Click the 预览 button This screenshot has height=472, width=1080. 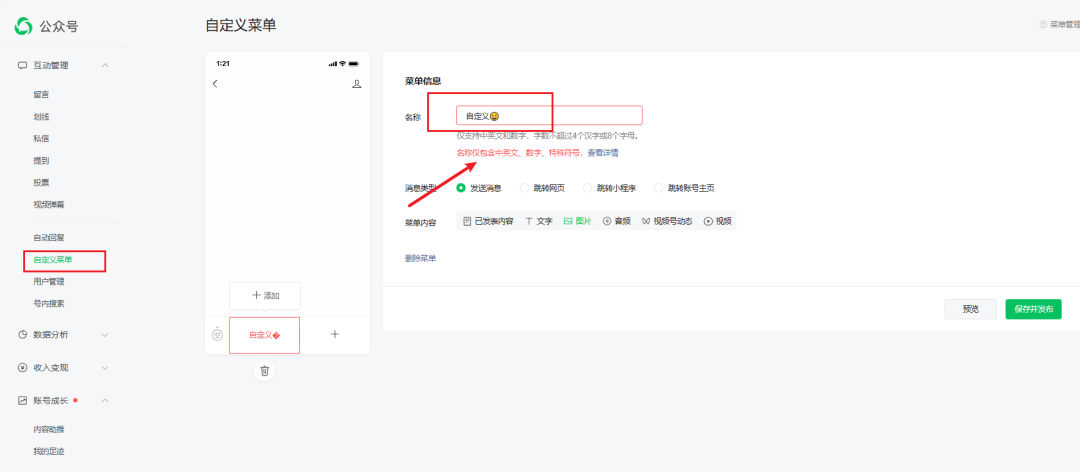pyautogui.click(x=970, y=309)
